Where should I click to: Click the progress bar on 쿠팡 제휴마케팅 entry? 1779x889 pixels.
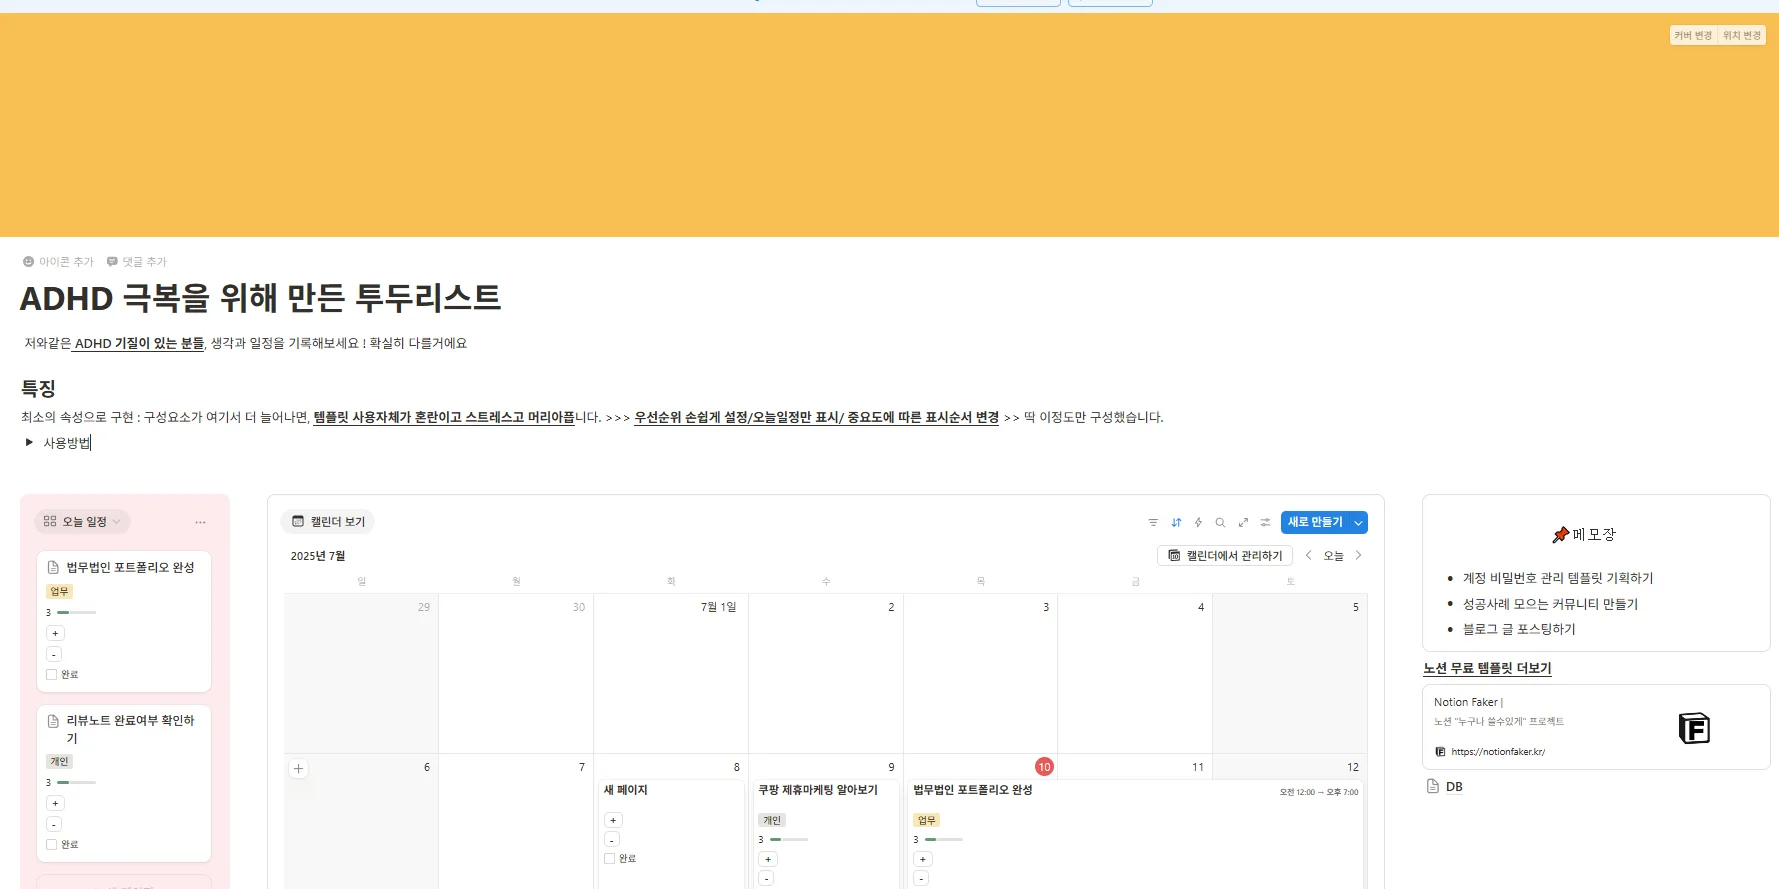coord(788,839)
